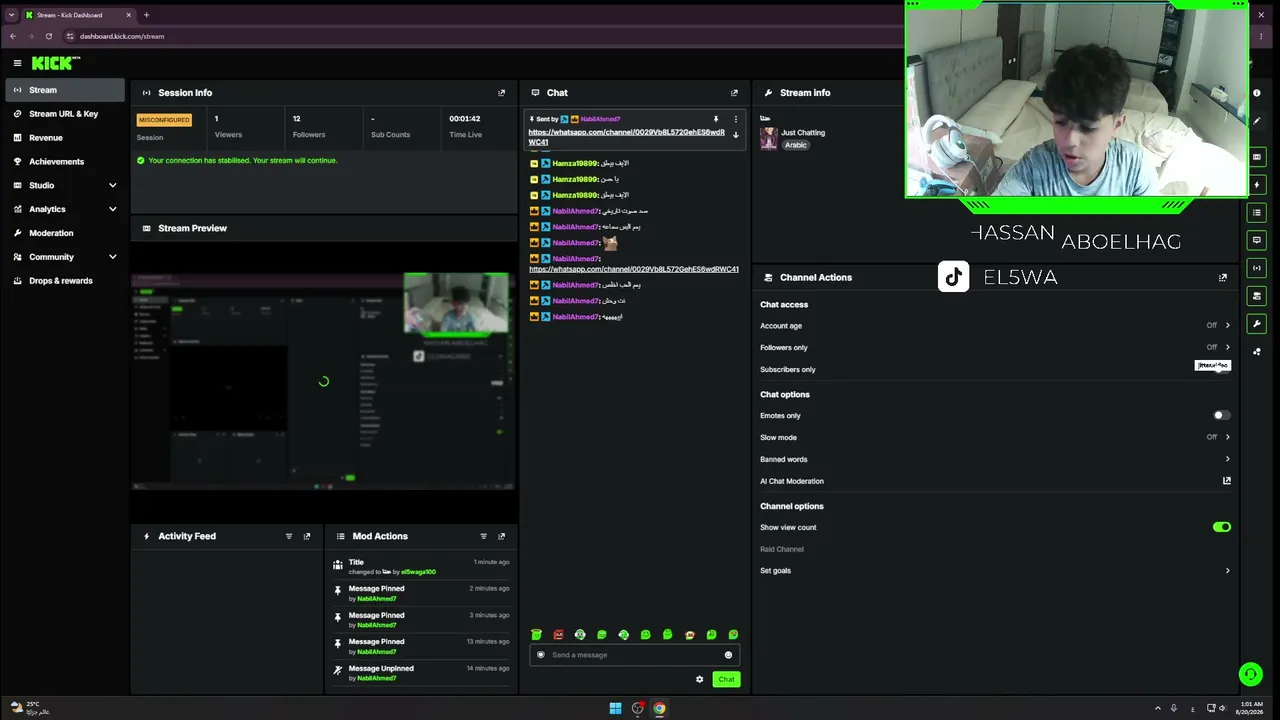The width and height of the screenshot is (1280, 720).
Task: Pop out the Activity Feed panel
Action: pos(307,536)
